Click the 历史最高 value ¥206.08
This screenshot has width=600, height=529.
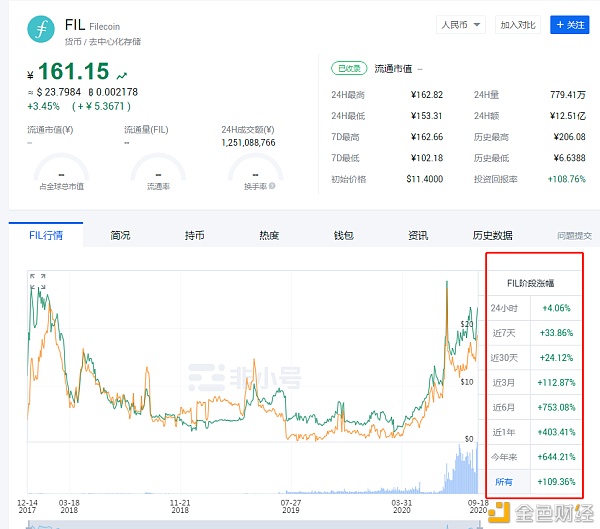click(x=570, y=137)
